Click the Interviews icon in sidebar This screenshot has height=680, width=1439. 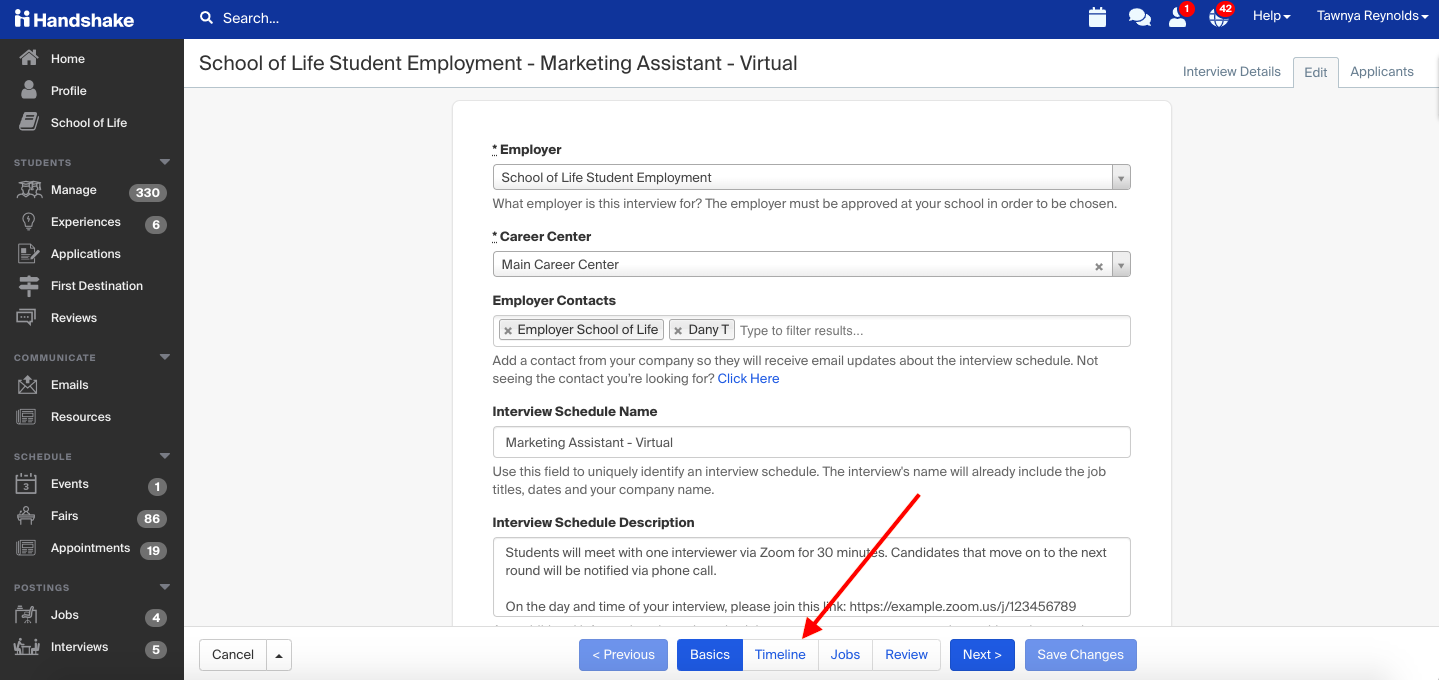(x=27, y=647)
